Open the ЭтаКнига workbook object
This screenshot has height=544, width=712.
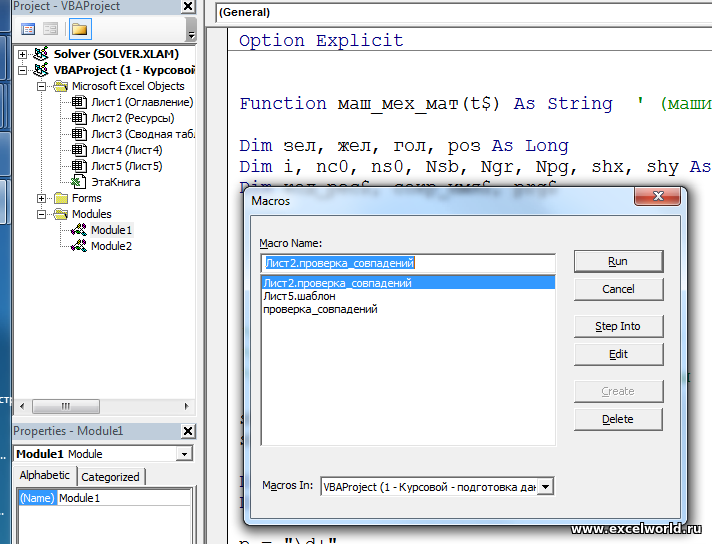pyautogui.click(x=114, y=182)
